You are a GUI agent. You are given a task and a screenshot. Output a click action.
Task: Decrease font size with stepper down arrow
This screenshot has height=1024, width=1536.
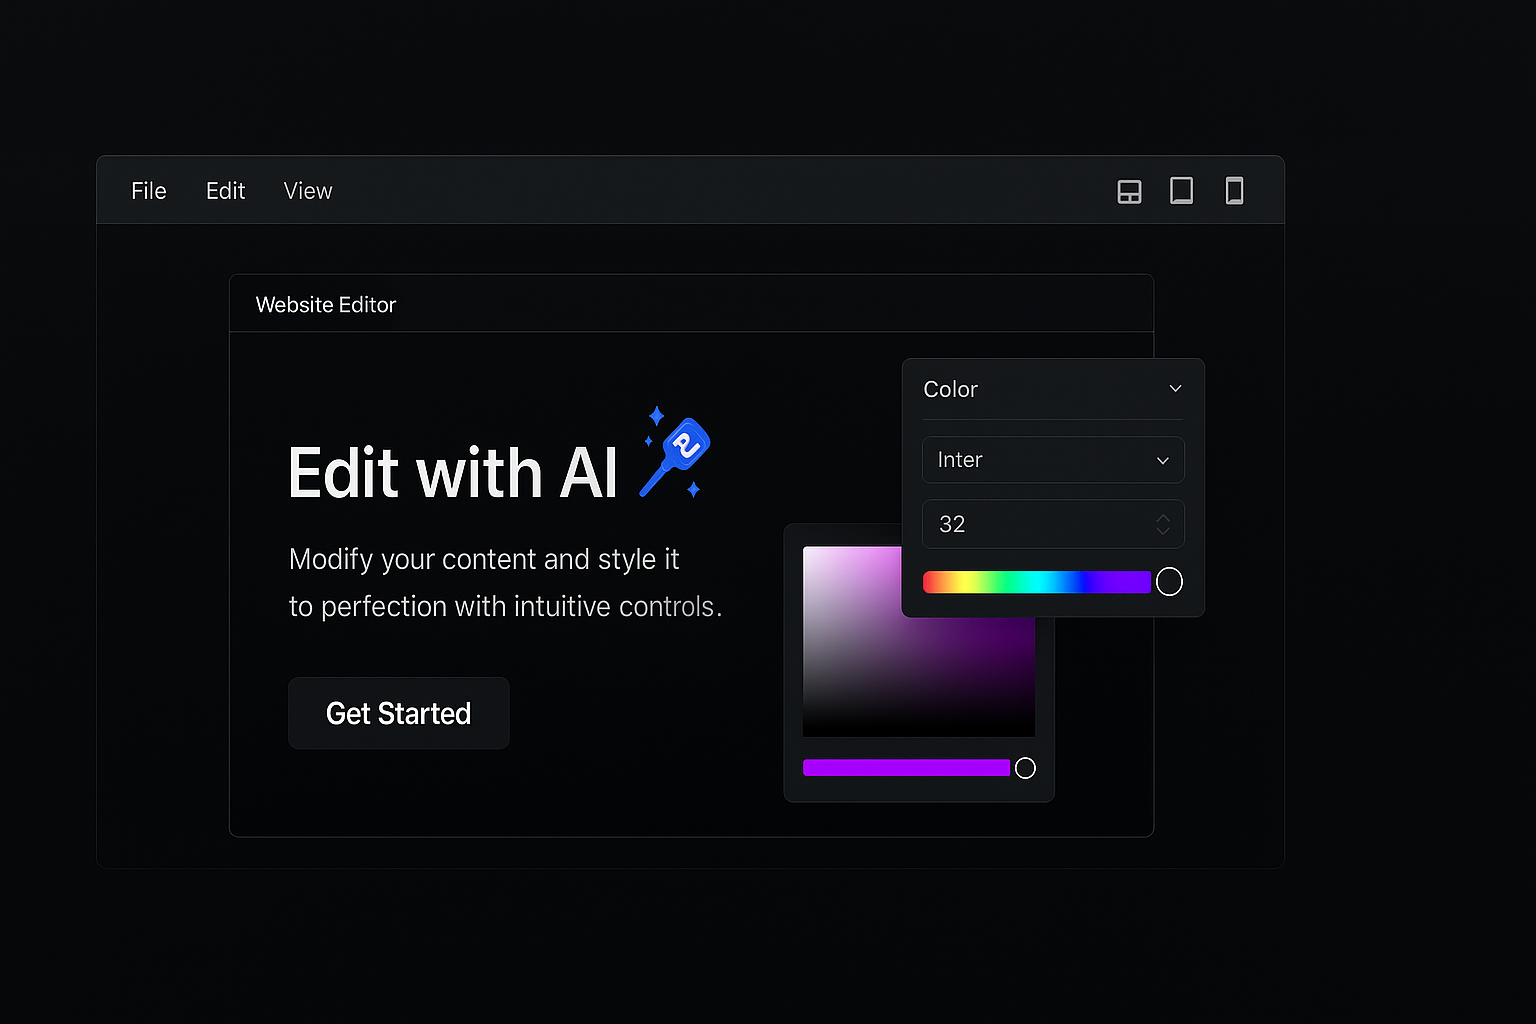click(1162, 531)
